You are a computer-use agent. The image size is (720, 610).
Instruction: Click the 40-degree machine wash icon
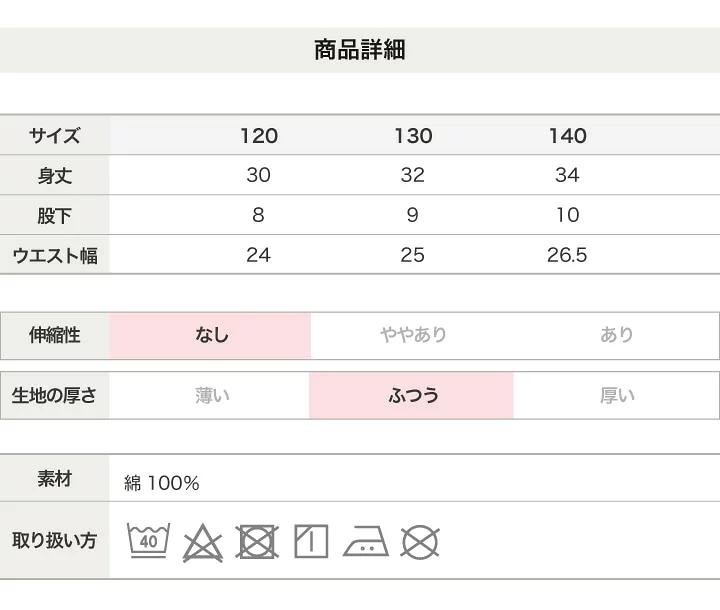point(148,541)
